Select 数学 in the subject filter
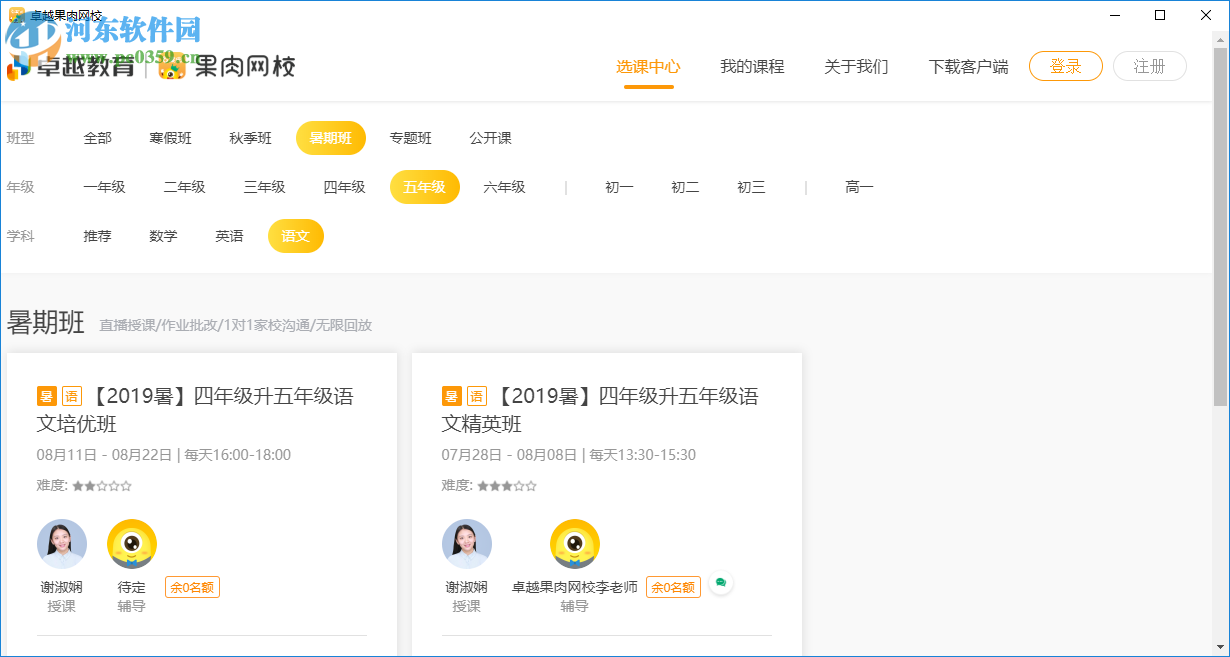 click(x=163, y=236)
